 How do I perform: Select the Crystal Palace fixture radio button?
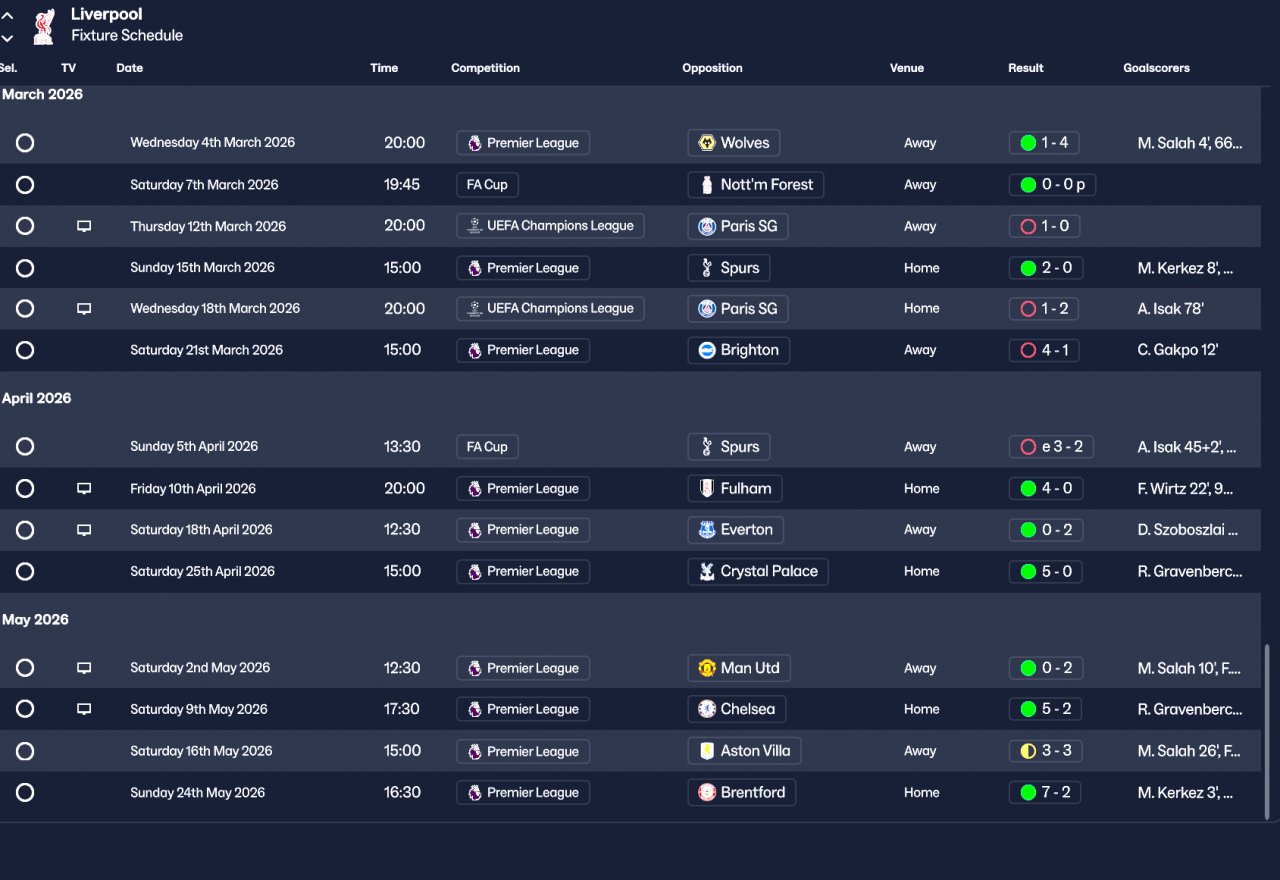click(x=25, y=572)
